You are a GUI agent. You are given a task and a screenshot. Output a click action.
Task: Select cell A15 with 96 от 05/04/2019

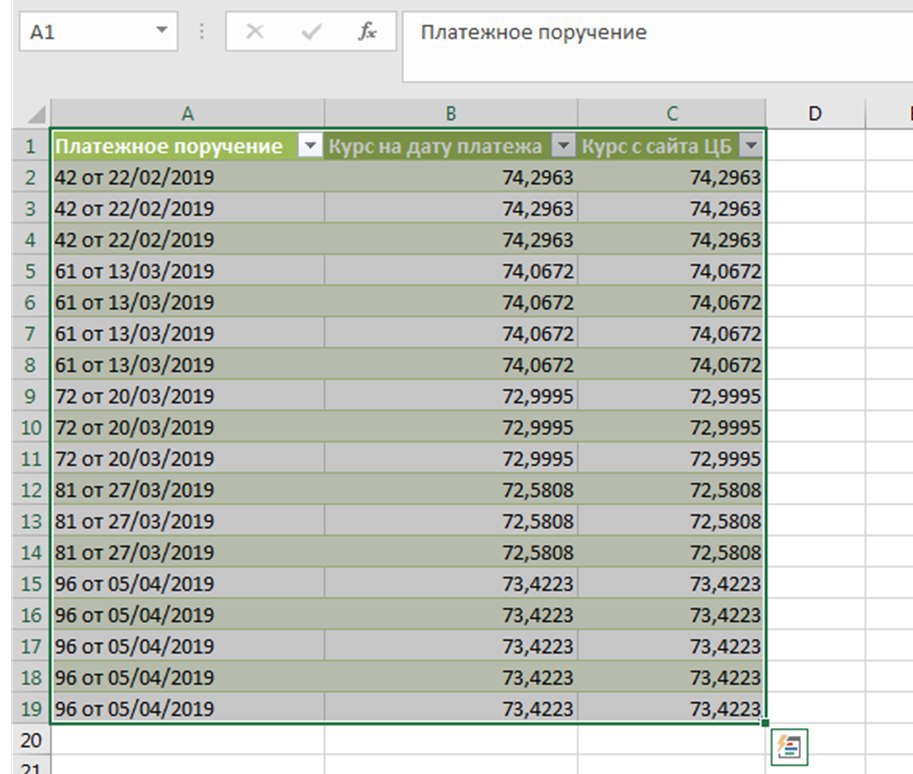pos(187,584)
